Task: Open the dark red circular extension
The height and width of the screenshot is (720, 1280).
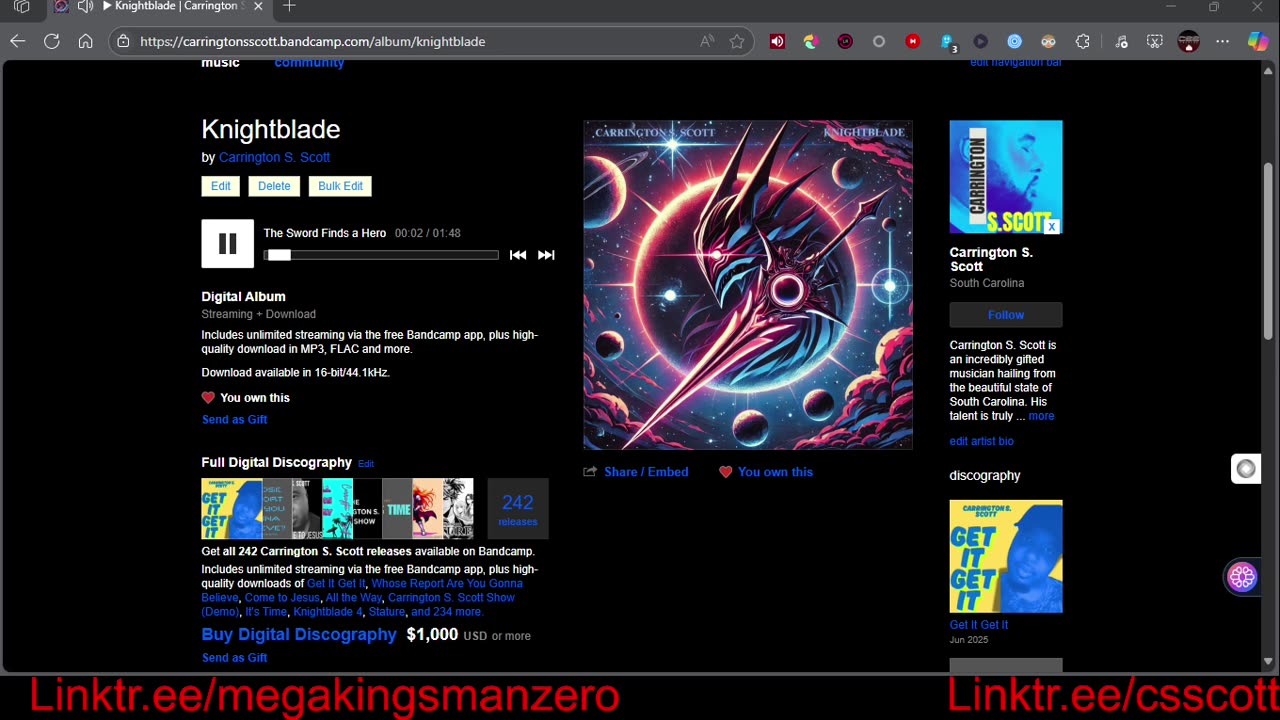Action: pyautogui.click(x=845, y=41)
